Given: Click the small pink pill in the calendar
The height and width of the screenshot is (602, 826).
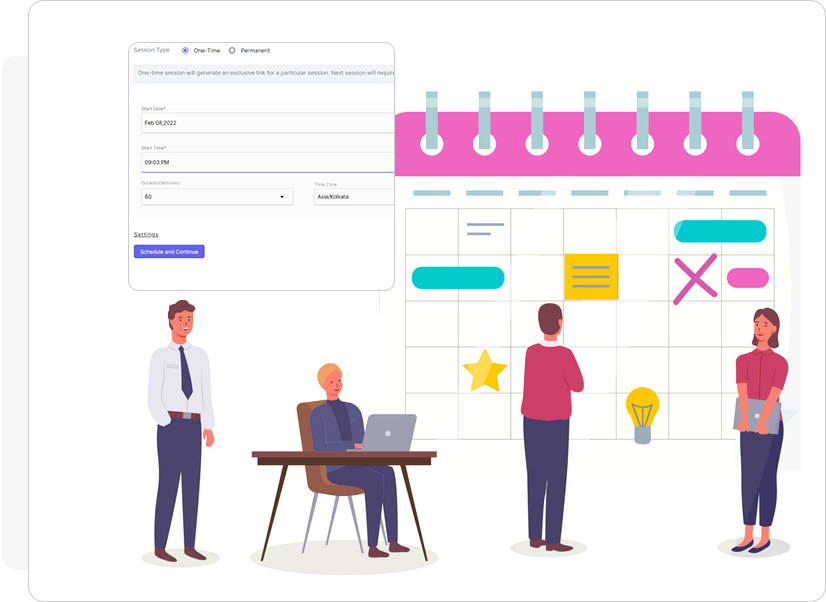Looking at the screenshot, I should pyautogui.click(x=747, y=278).
